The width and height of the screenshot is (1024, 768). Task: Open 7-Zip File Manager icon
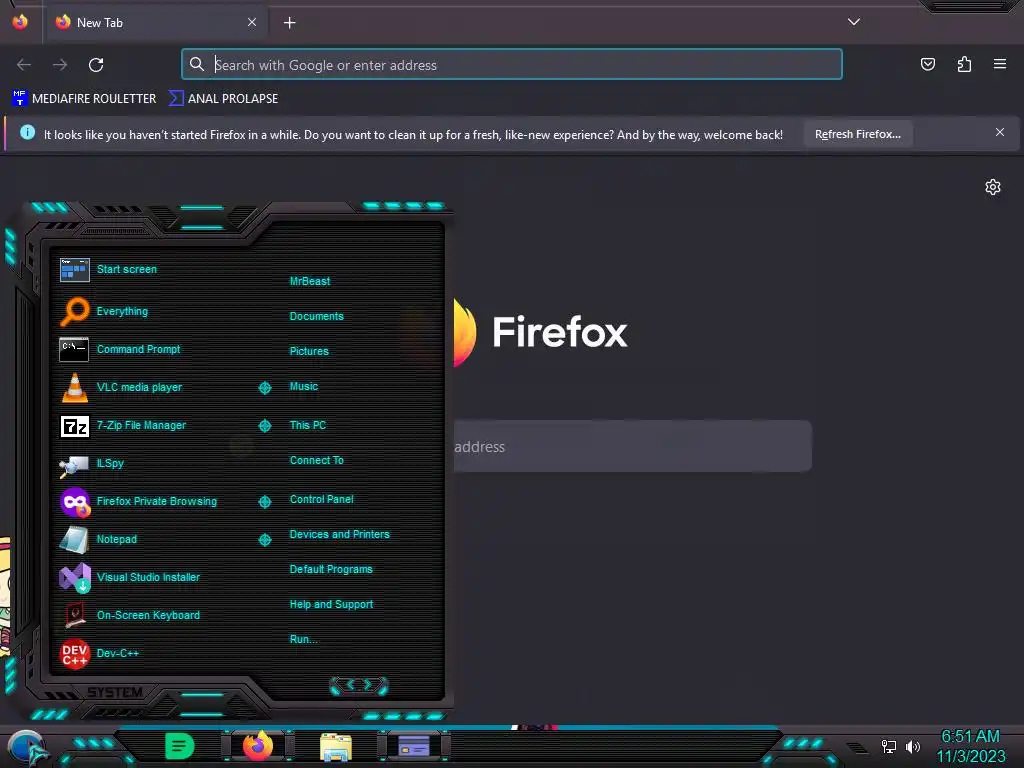pyautogui.click(x=74, y=426)
